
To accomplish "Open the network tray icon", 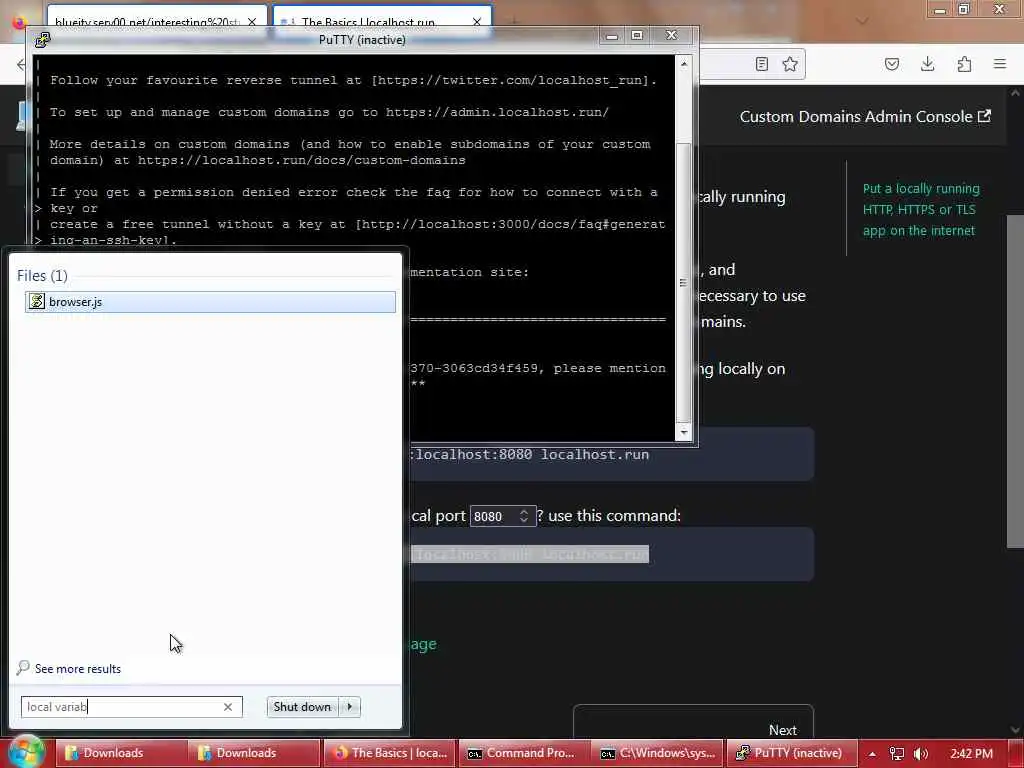I will [x=897, y=754].
